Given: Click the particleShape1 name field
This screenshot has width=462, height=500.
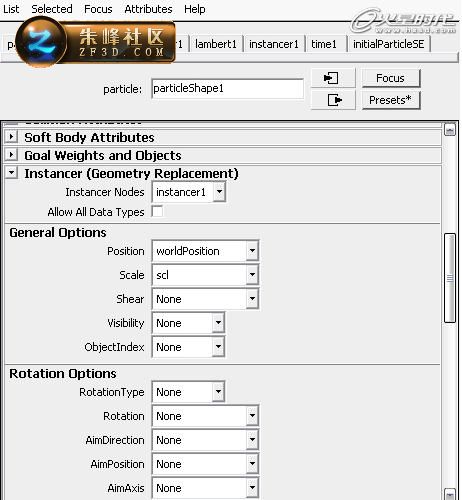Looking at the screenshot, I should coord(227,89).
